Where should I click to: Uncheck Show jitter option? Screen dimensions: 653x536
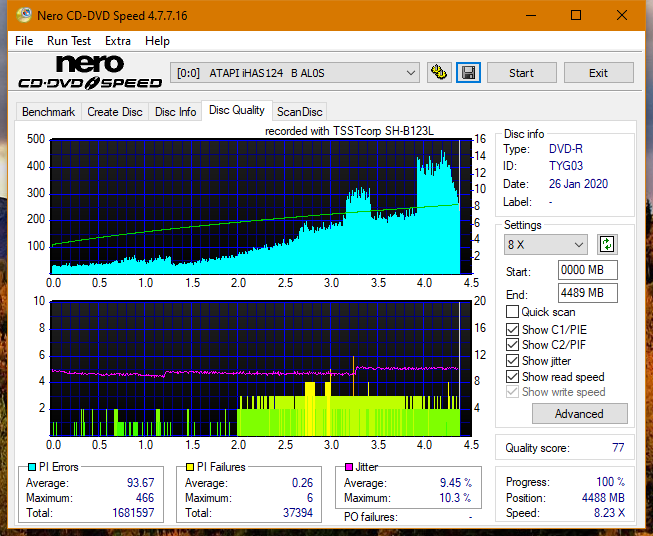[x=512, y=361]
